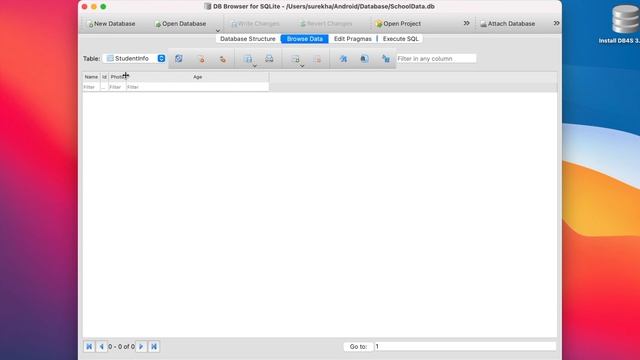
Task: Print the currently browsed table
Action: point(269,59)
